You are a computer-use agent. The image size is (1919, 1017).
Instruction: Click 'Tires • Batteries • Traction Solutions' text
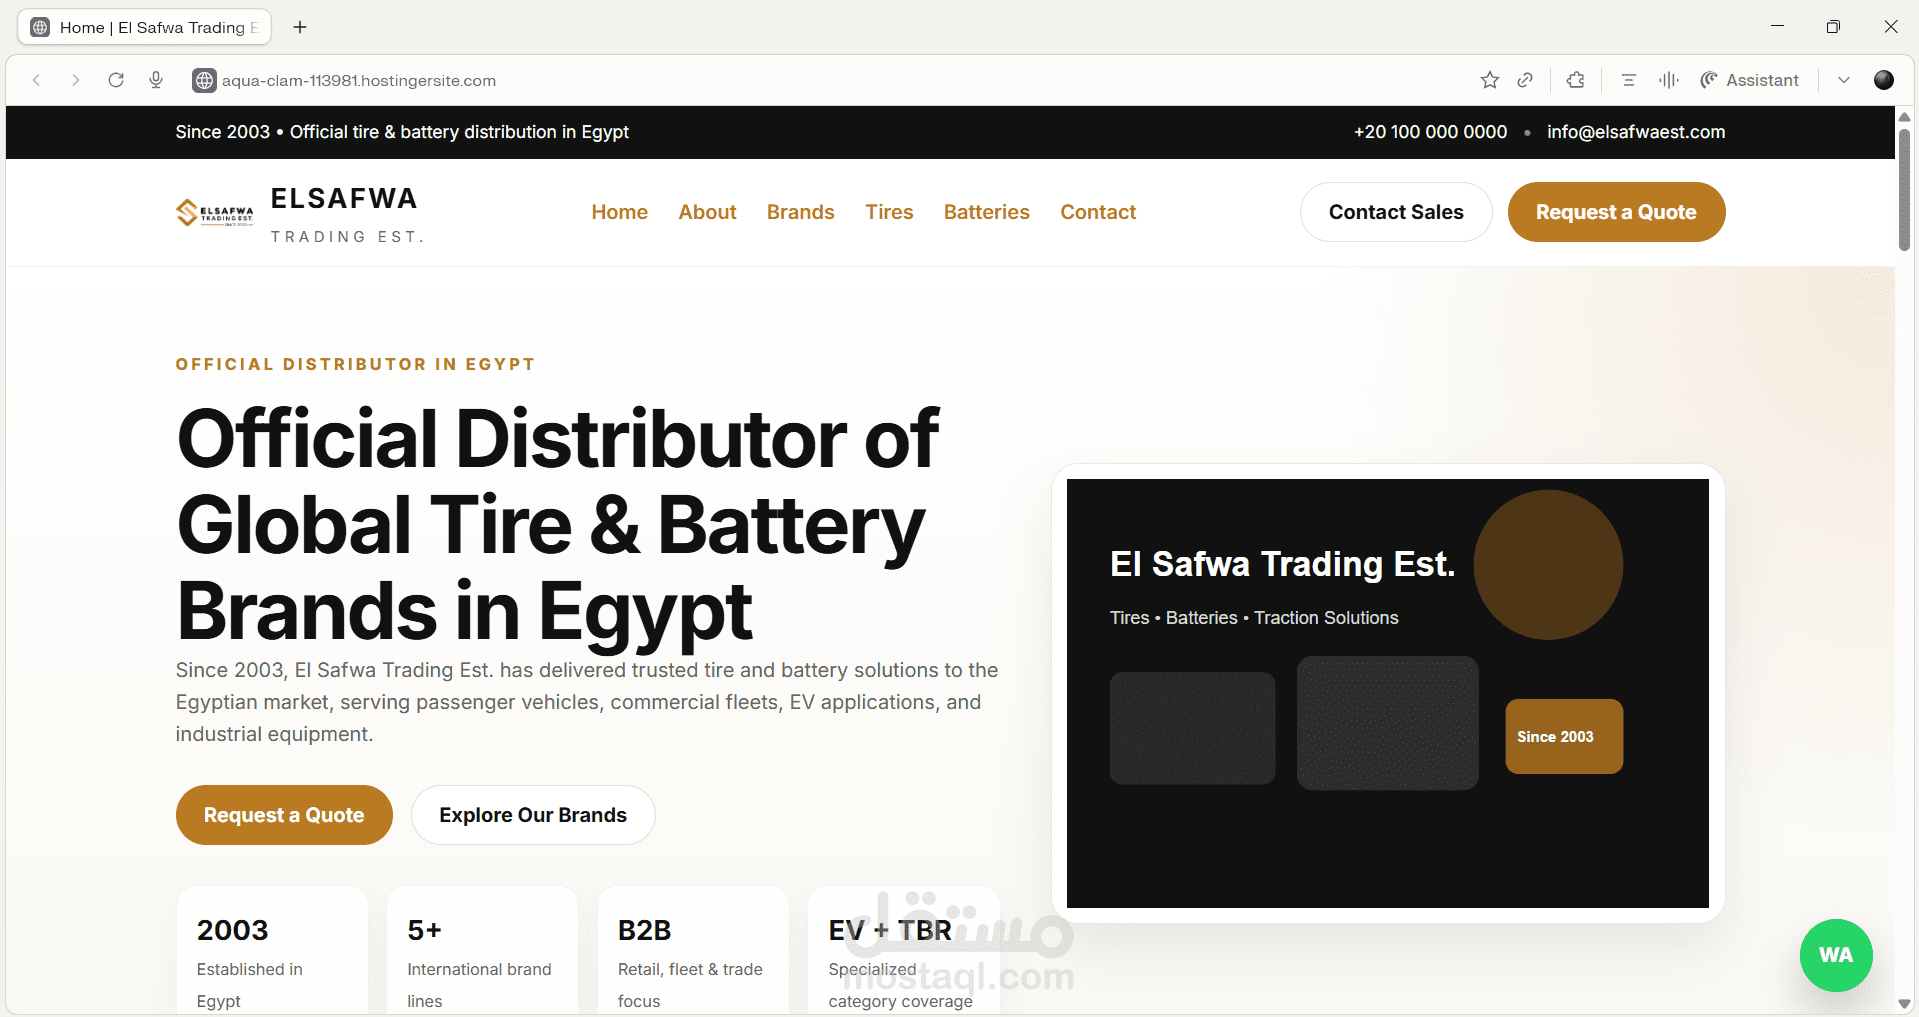[1254, 618]
